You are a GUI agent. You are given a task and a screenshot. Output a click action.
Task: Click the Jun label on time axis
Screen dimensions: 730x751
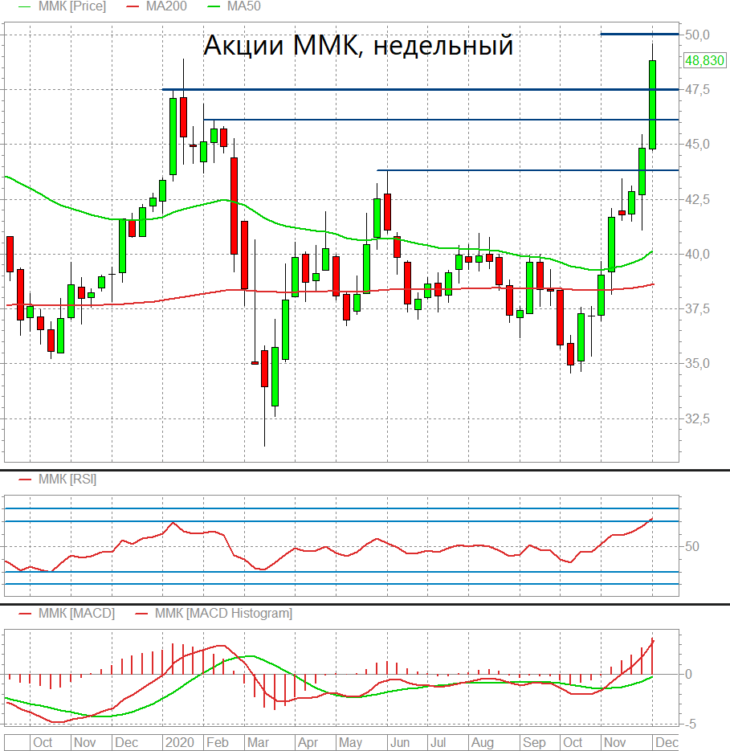(400, 742)
